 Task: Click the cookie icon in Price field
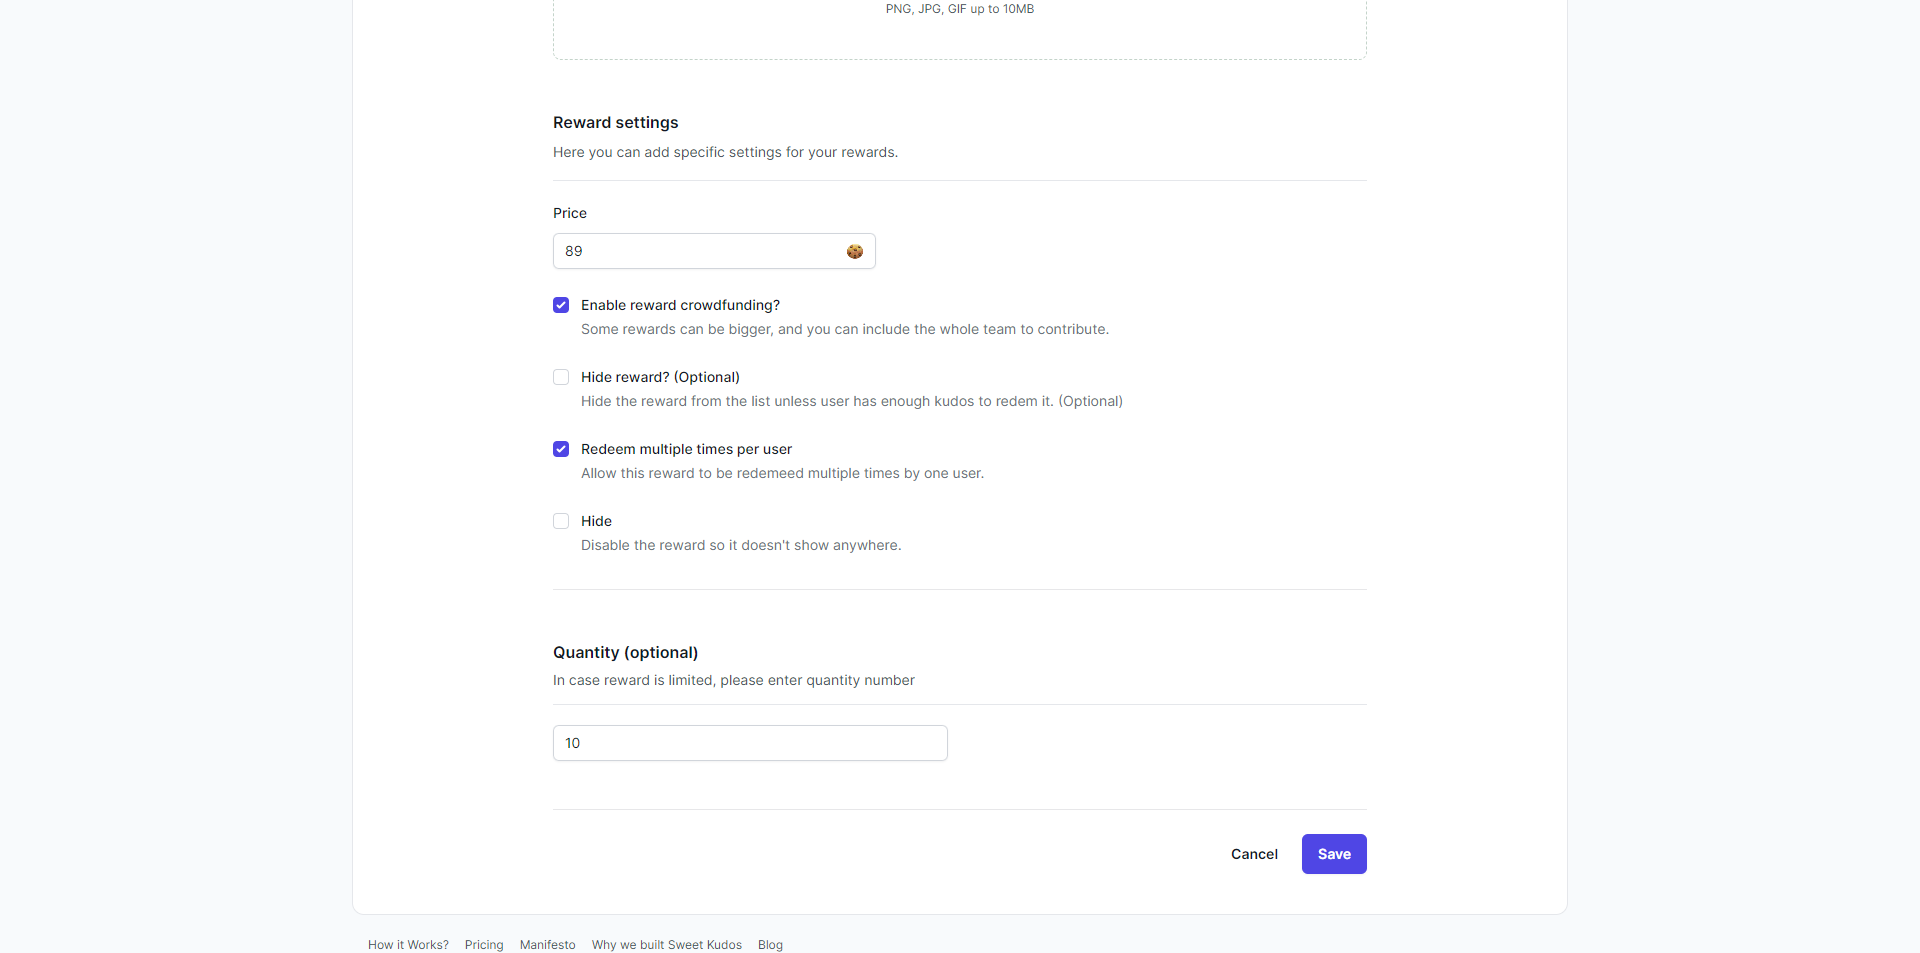tap(855, 251)
